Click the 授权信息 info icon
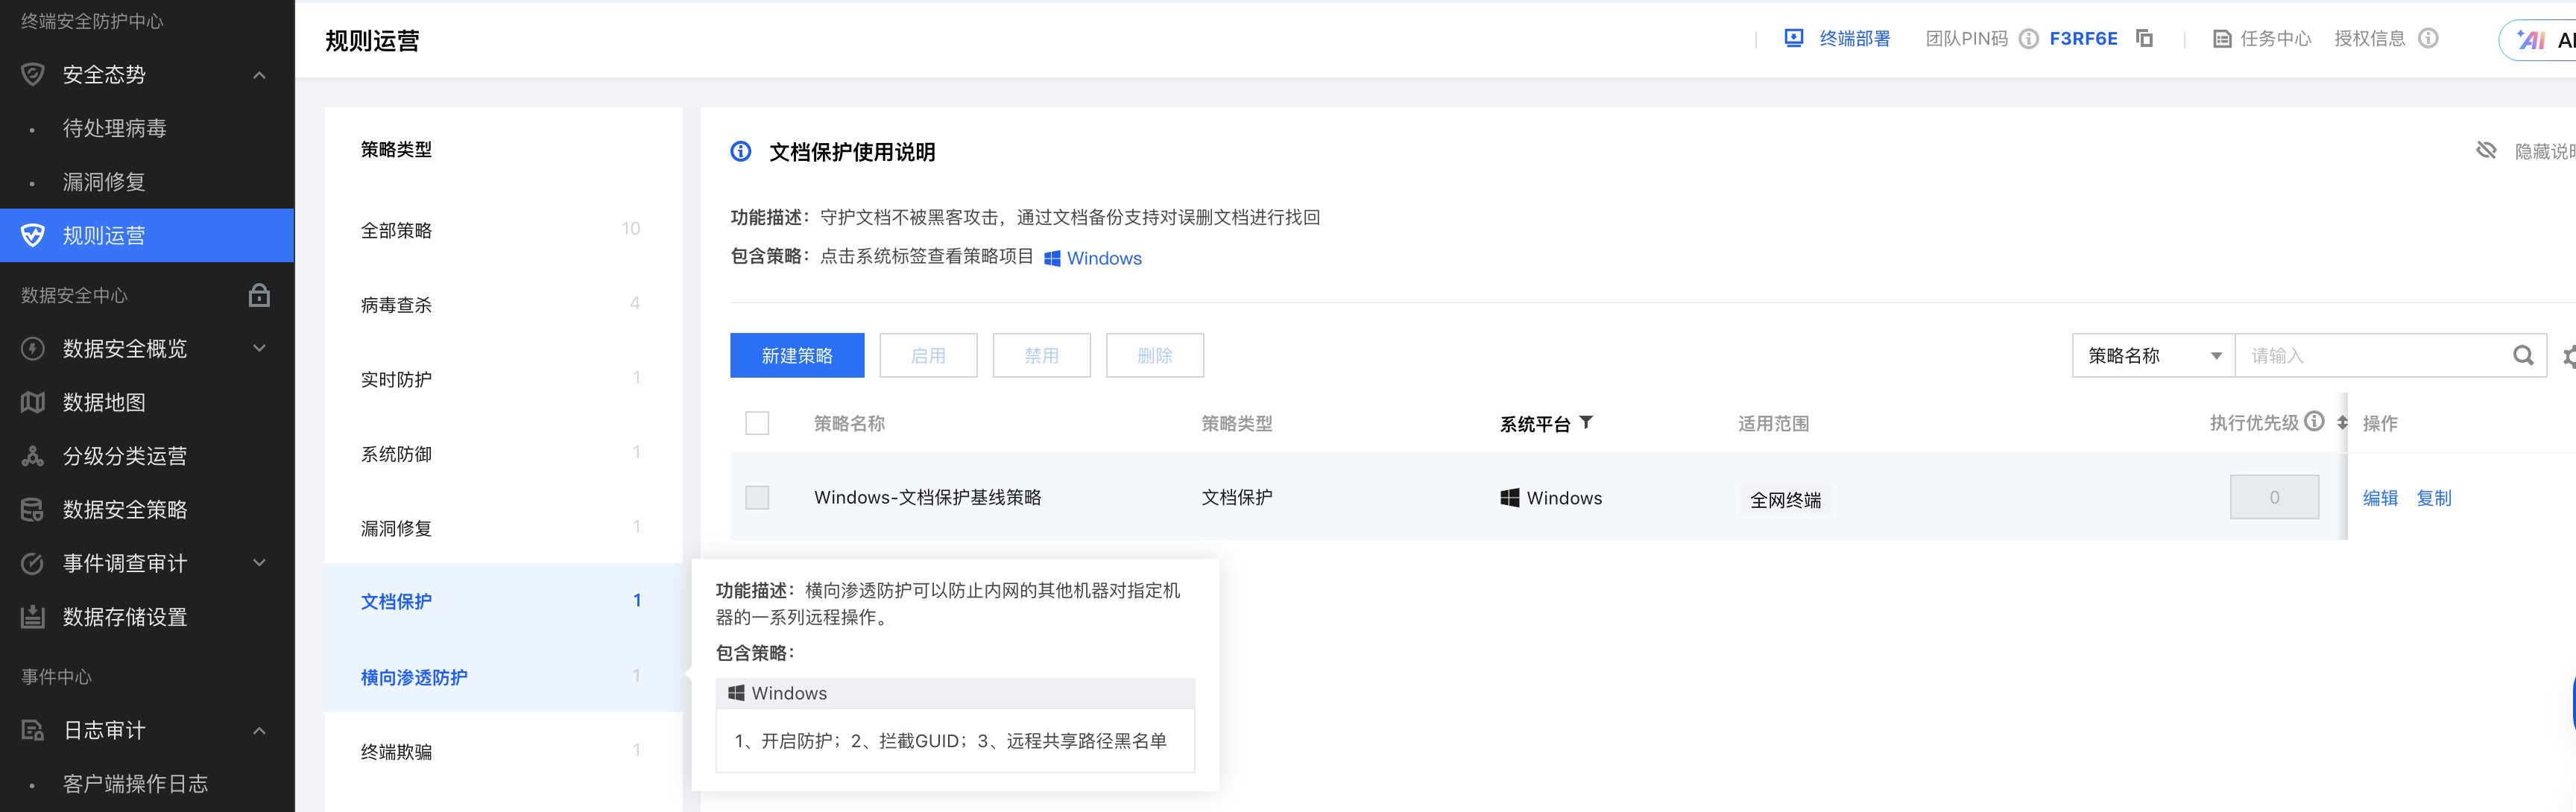Screen dimensions: 2576x812 point(2428,39)
